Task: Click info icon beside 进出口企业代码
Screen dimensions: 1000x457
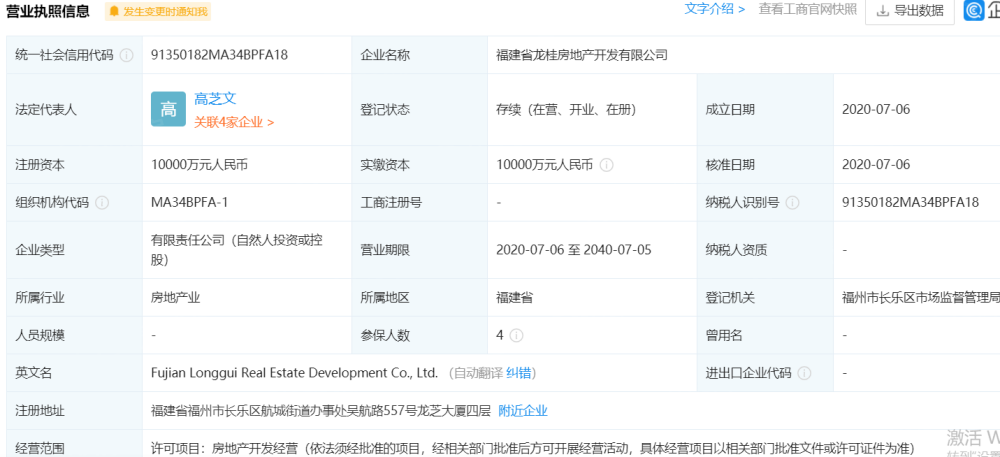Action: pyautogui.click(x=804, y=373)
